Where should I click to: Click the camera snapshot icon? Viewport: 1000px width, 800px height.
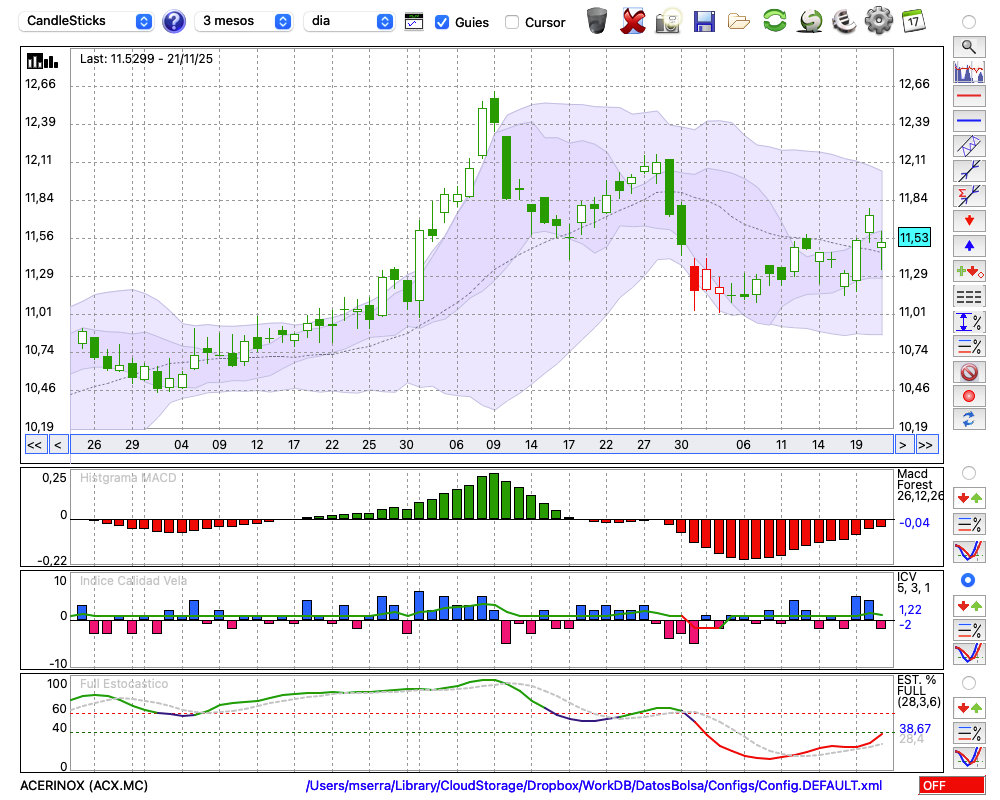(x=668, y=21)
